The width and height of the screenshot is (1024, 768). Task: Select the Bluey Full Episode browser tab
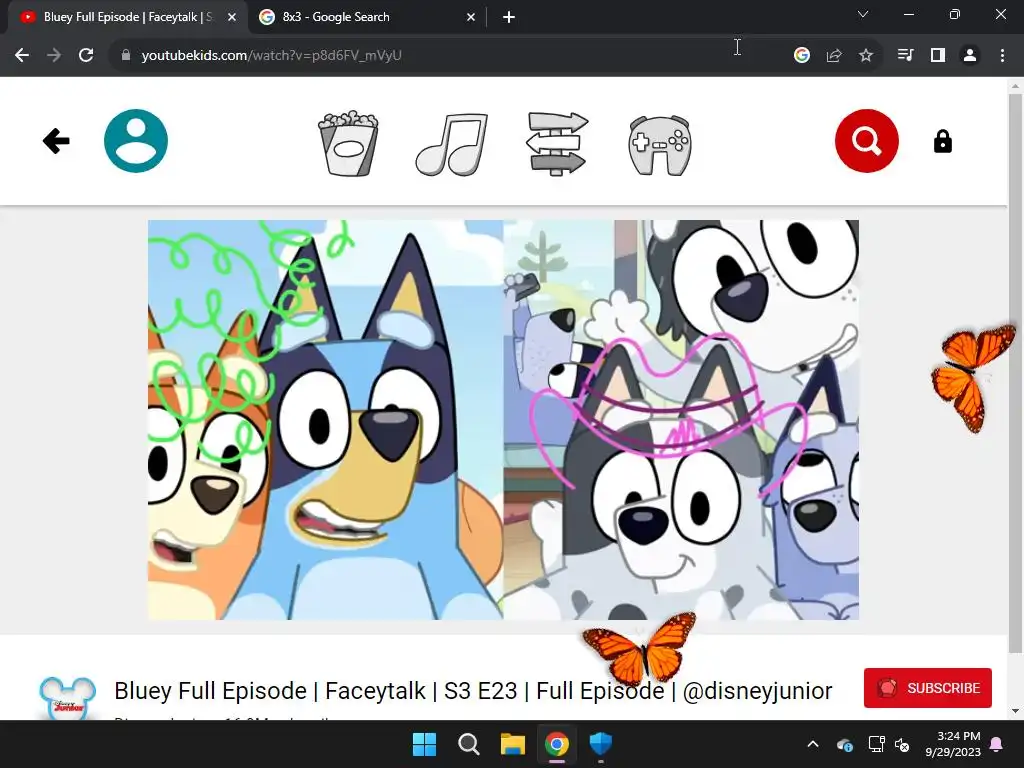tap(127, 17)
